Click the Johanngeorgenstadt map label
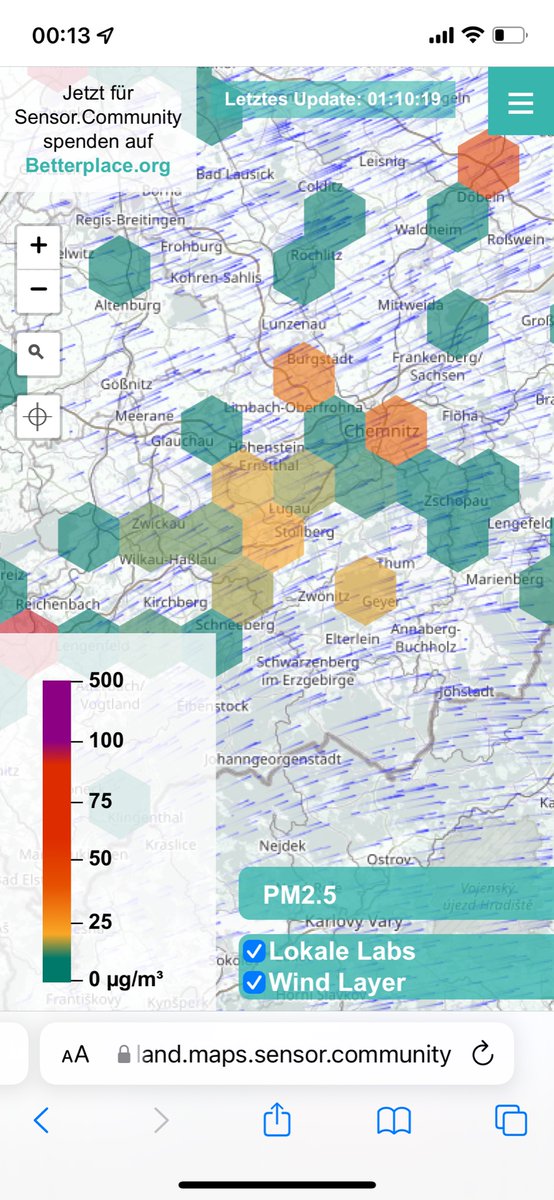 (271, 759)
